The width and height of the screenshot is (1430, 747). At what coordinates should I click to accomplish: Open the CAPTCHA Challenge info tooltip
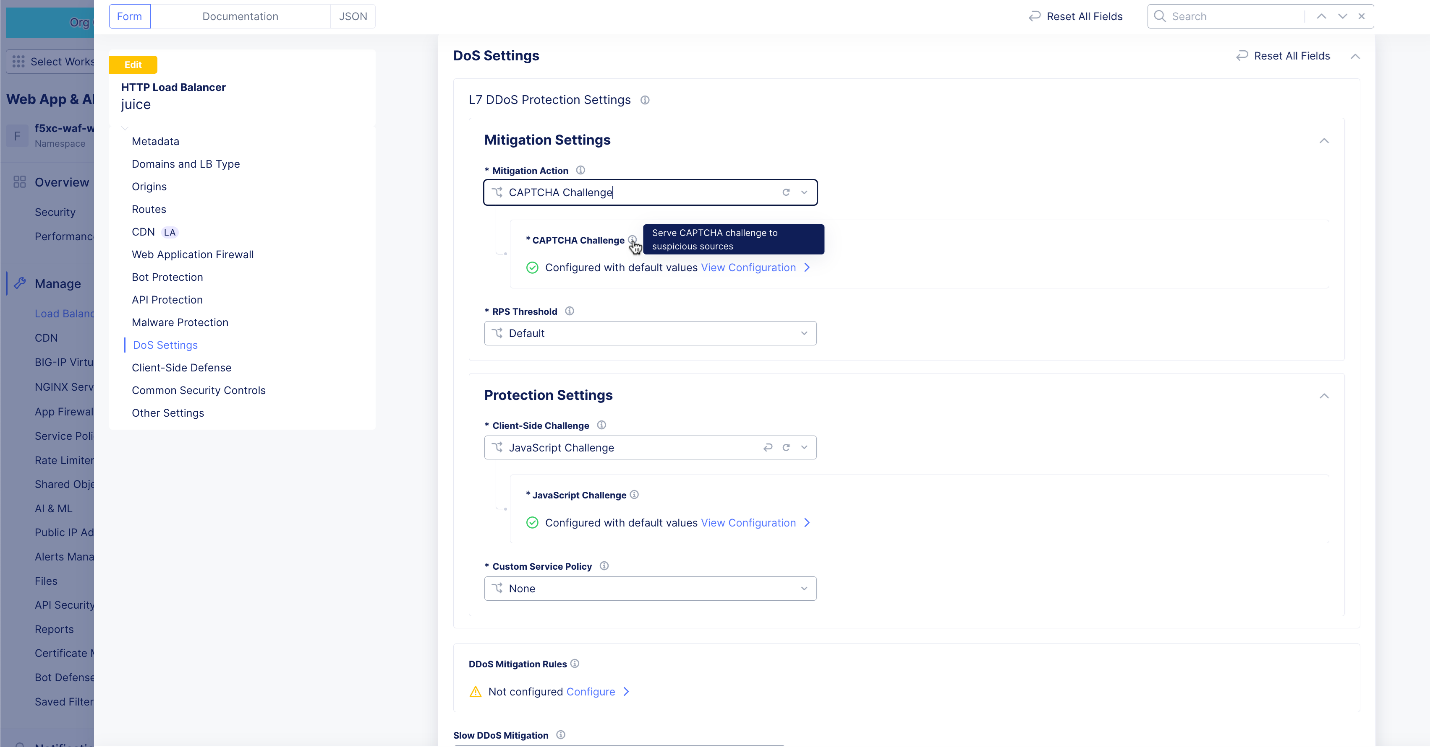[633, 240]
